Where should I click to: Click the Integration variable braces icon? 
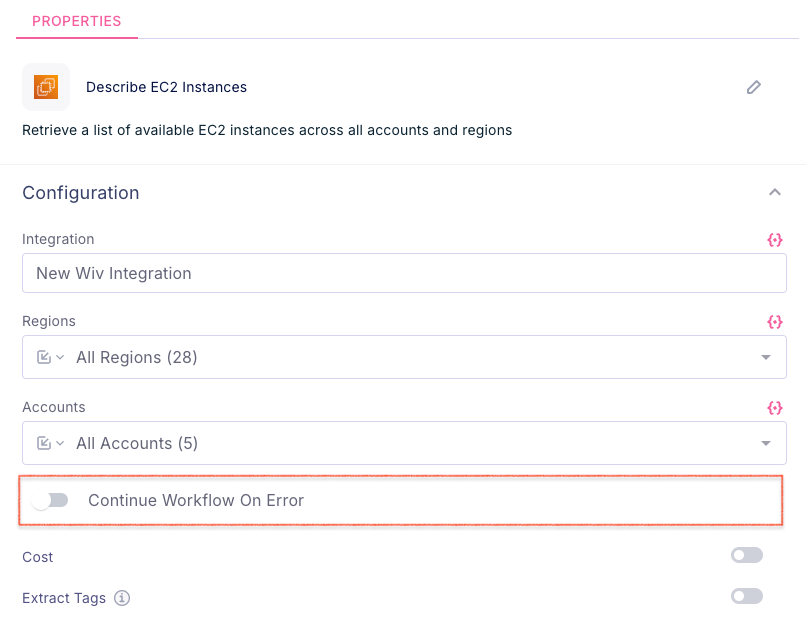775,240
